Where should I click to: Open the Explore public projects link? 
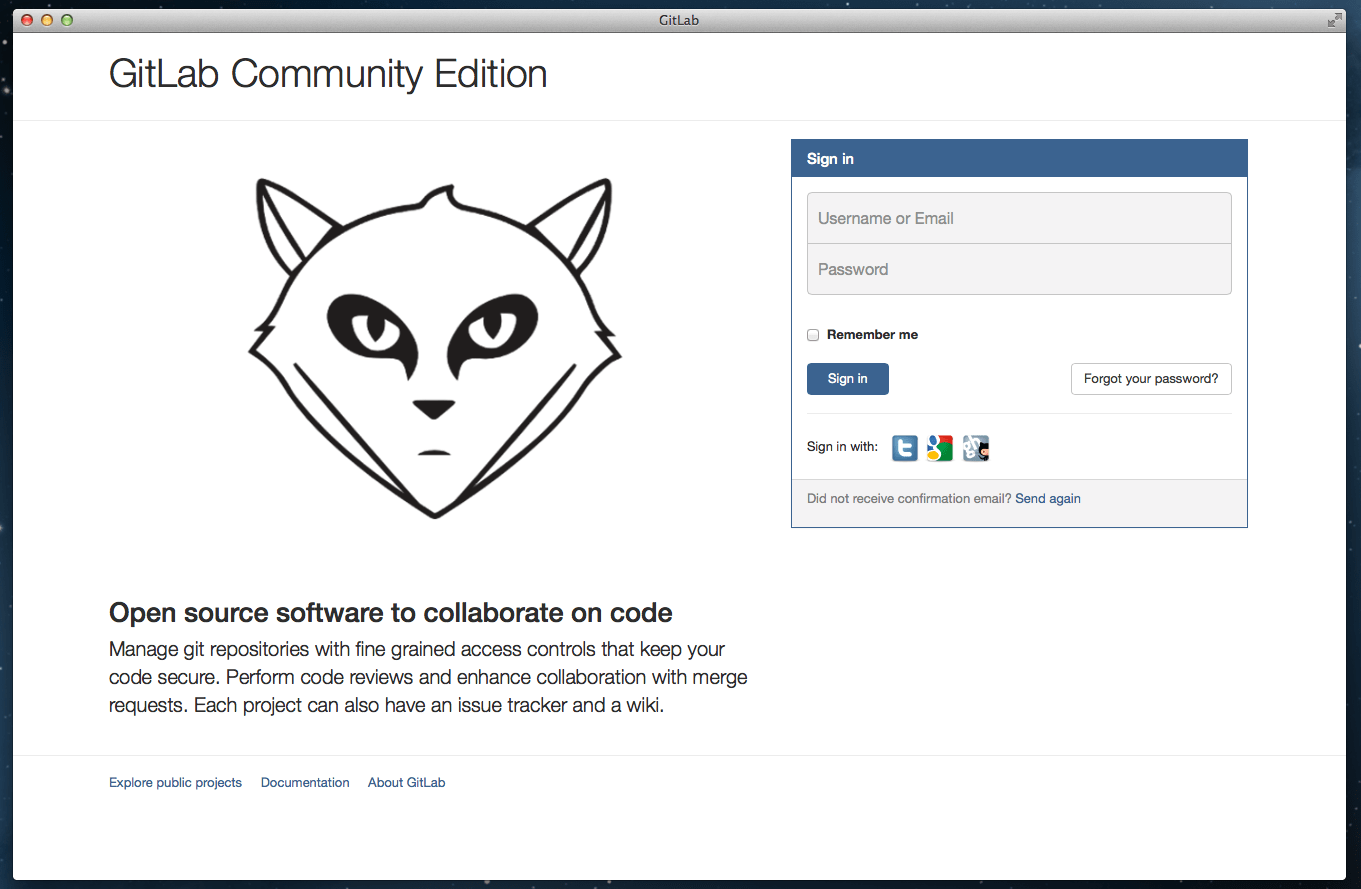click(175, 783)
